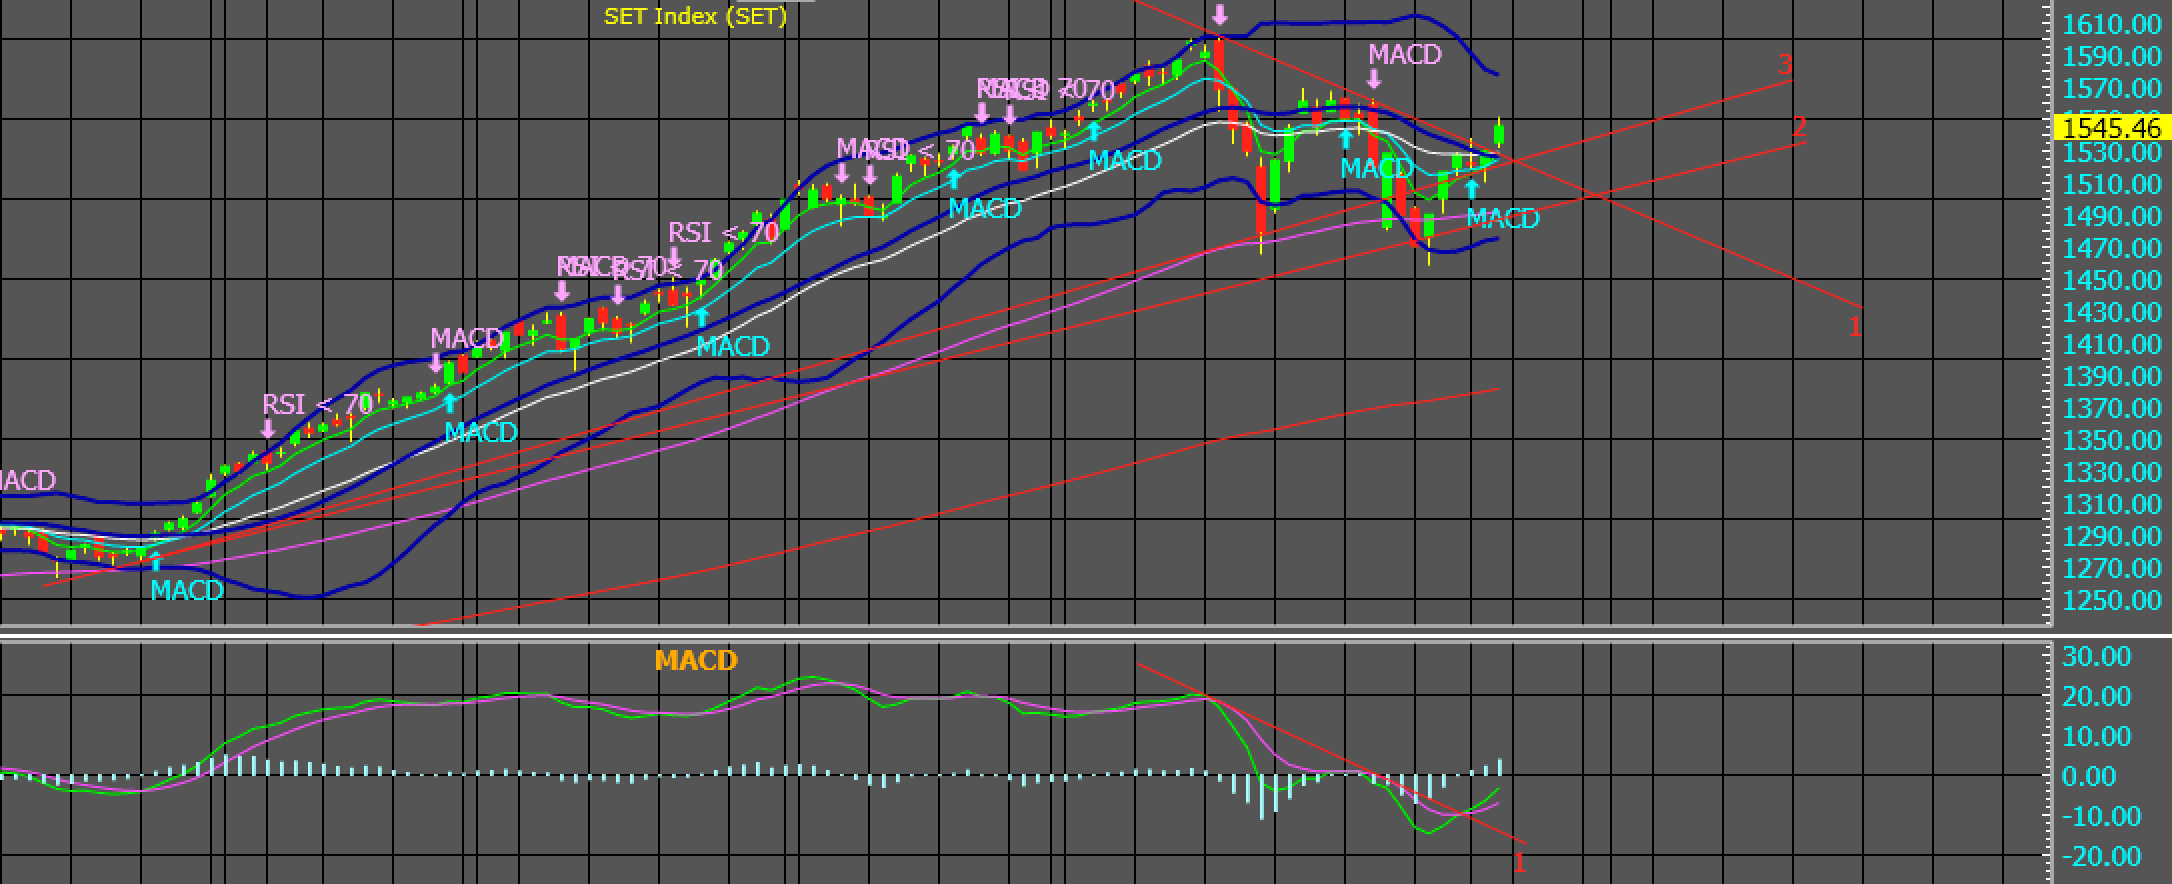Click the 0.00 level on the MACD axis
This screenshot has height=884, width=2172.
[x=2090, y=776]
